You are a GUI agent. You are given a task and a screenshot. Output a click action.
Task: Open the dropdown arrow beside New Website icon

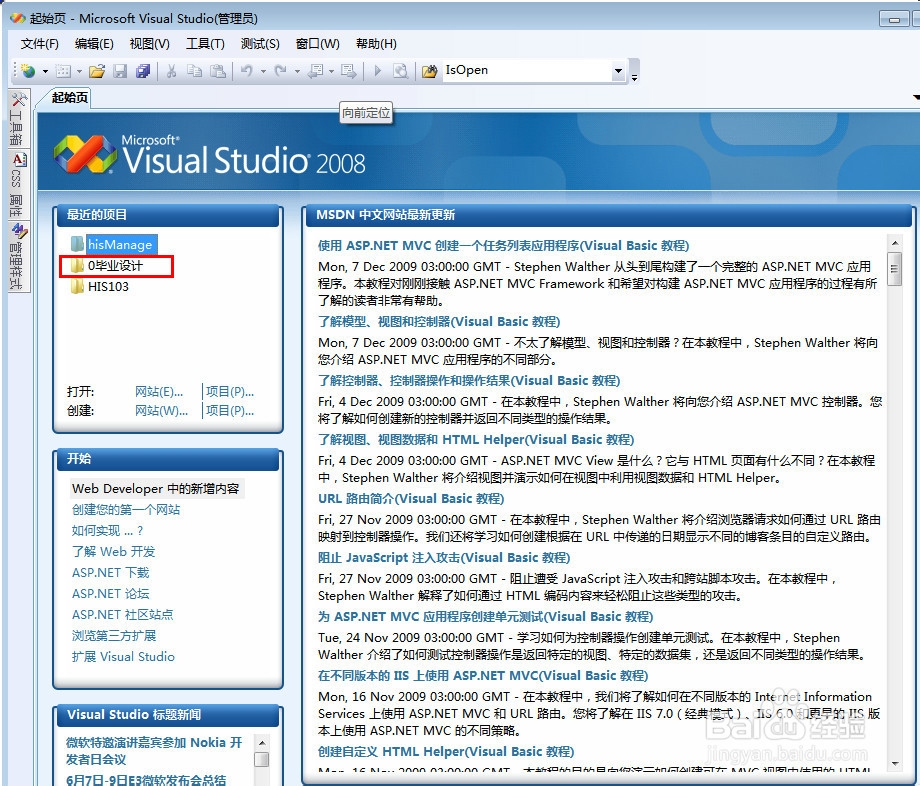45,72
